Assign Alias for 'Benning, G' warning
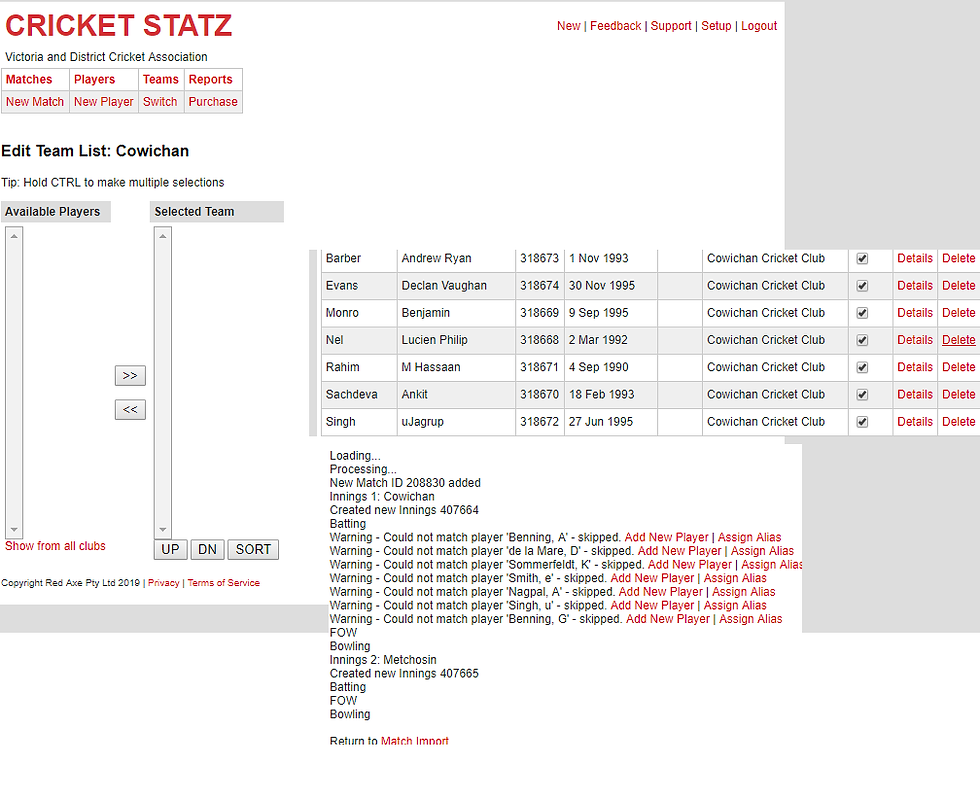 [x=751, y=619]
